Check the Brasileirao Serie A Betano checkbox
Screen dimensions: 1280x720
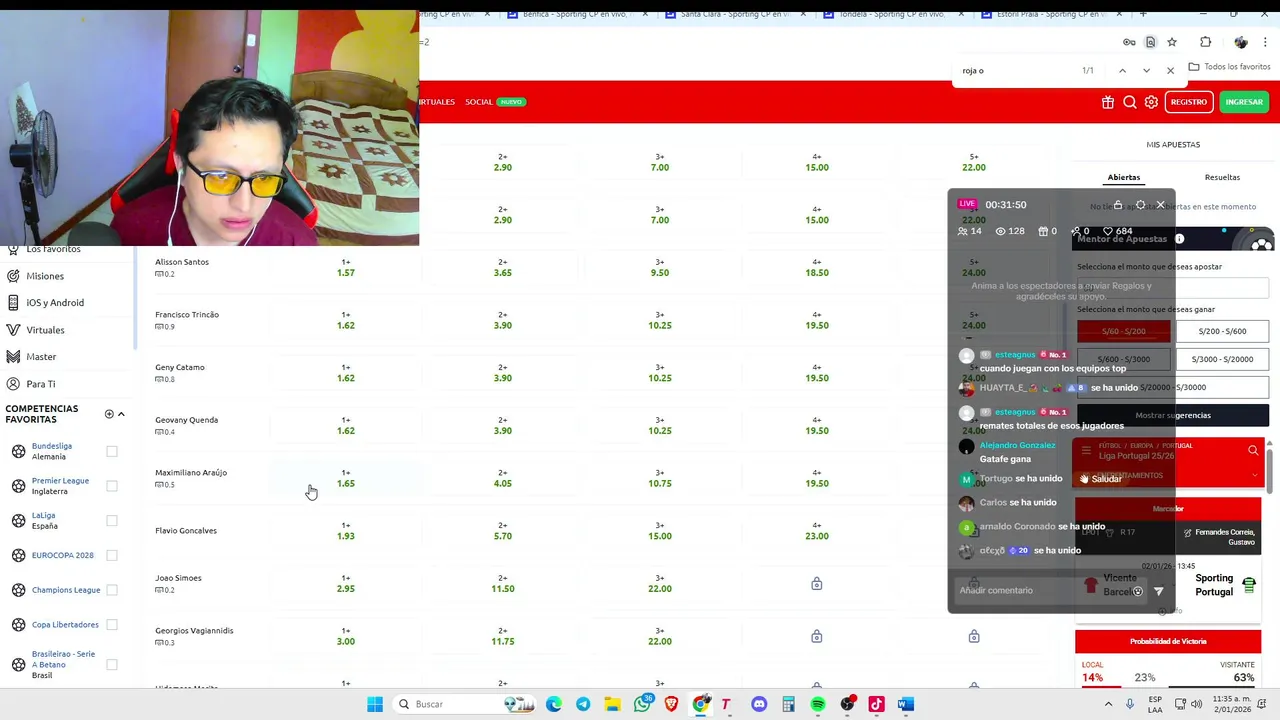(112, 665)
